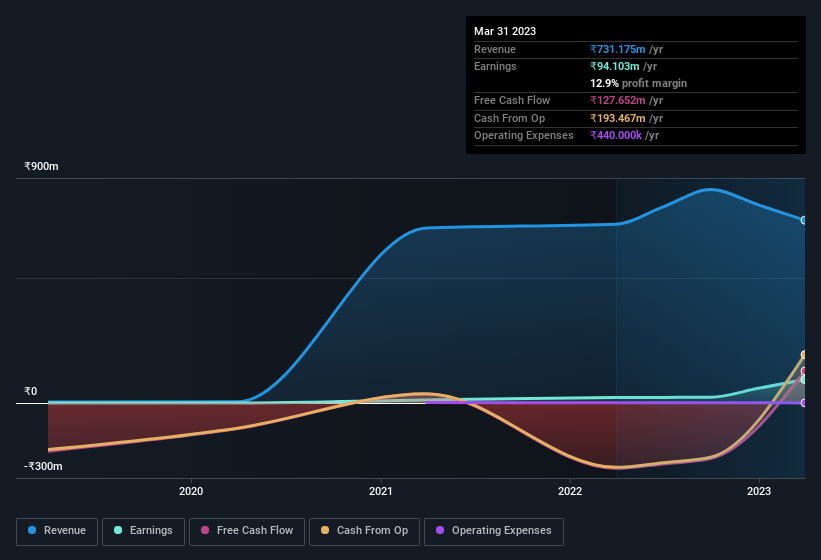Toggle the Free Cash Flow legend button
The image size is (821, 560).
pos(247,531)
